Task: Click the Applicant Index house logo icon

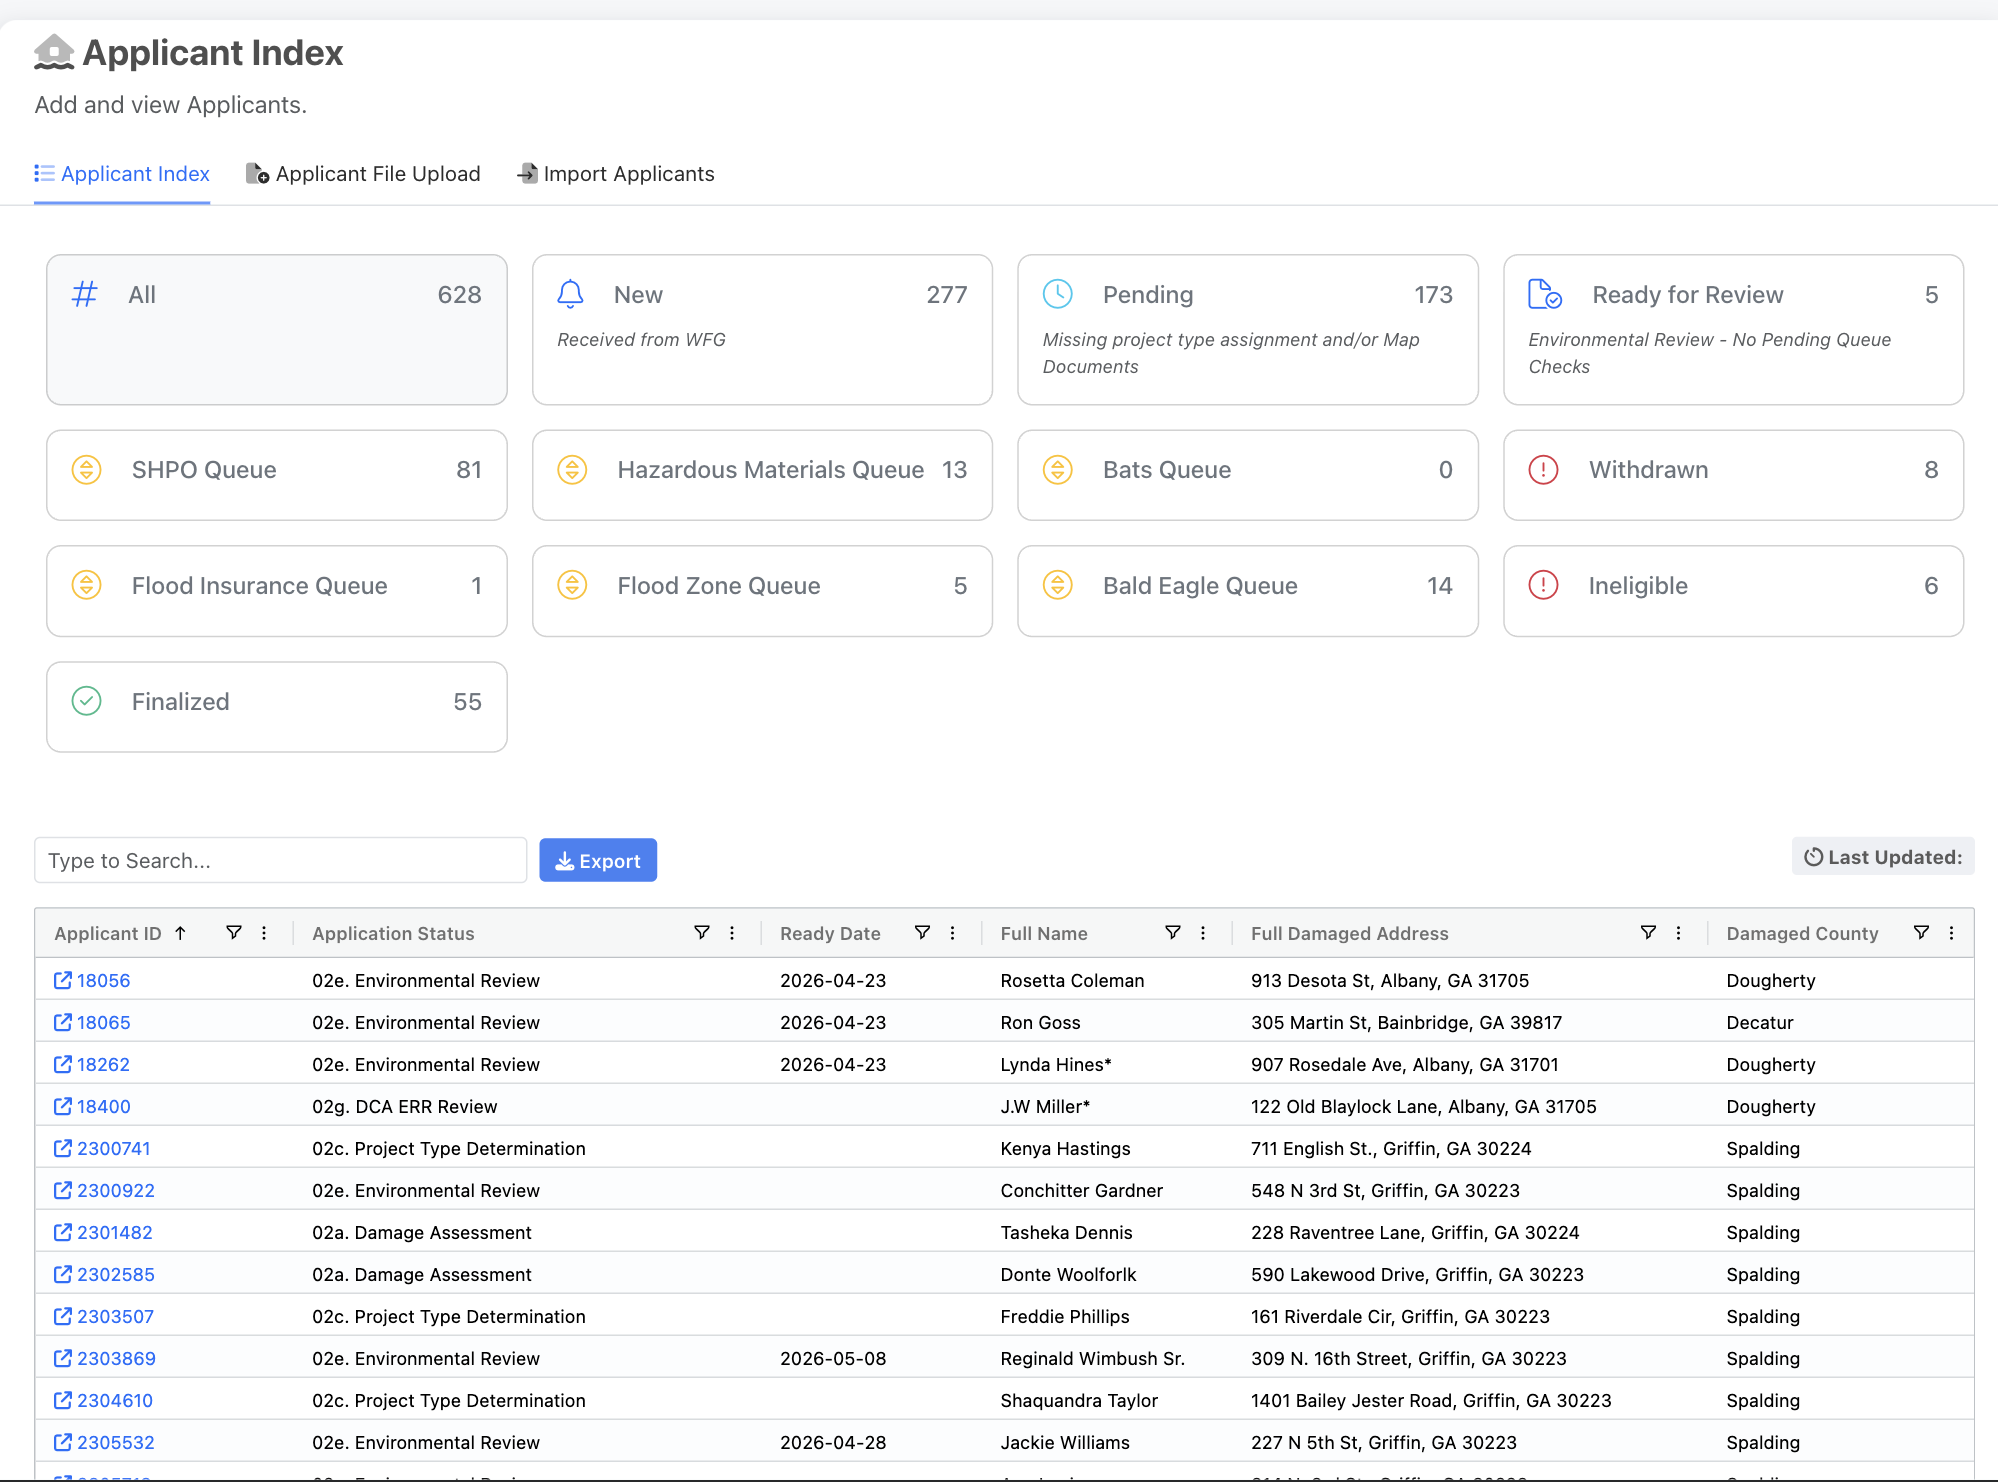Action: click(54, 52)
